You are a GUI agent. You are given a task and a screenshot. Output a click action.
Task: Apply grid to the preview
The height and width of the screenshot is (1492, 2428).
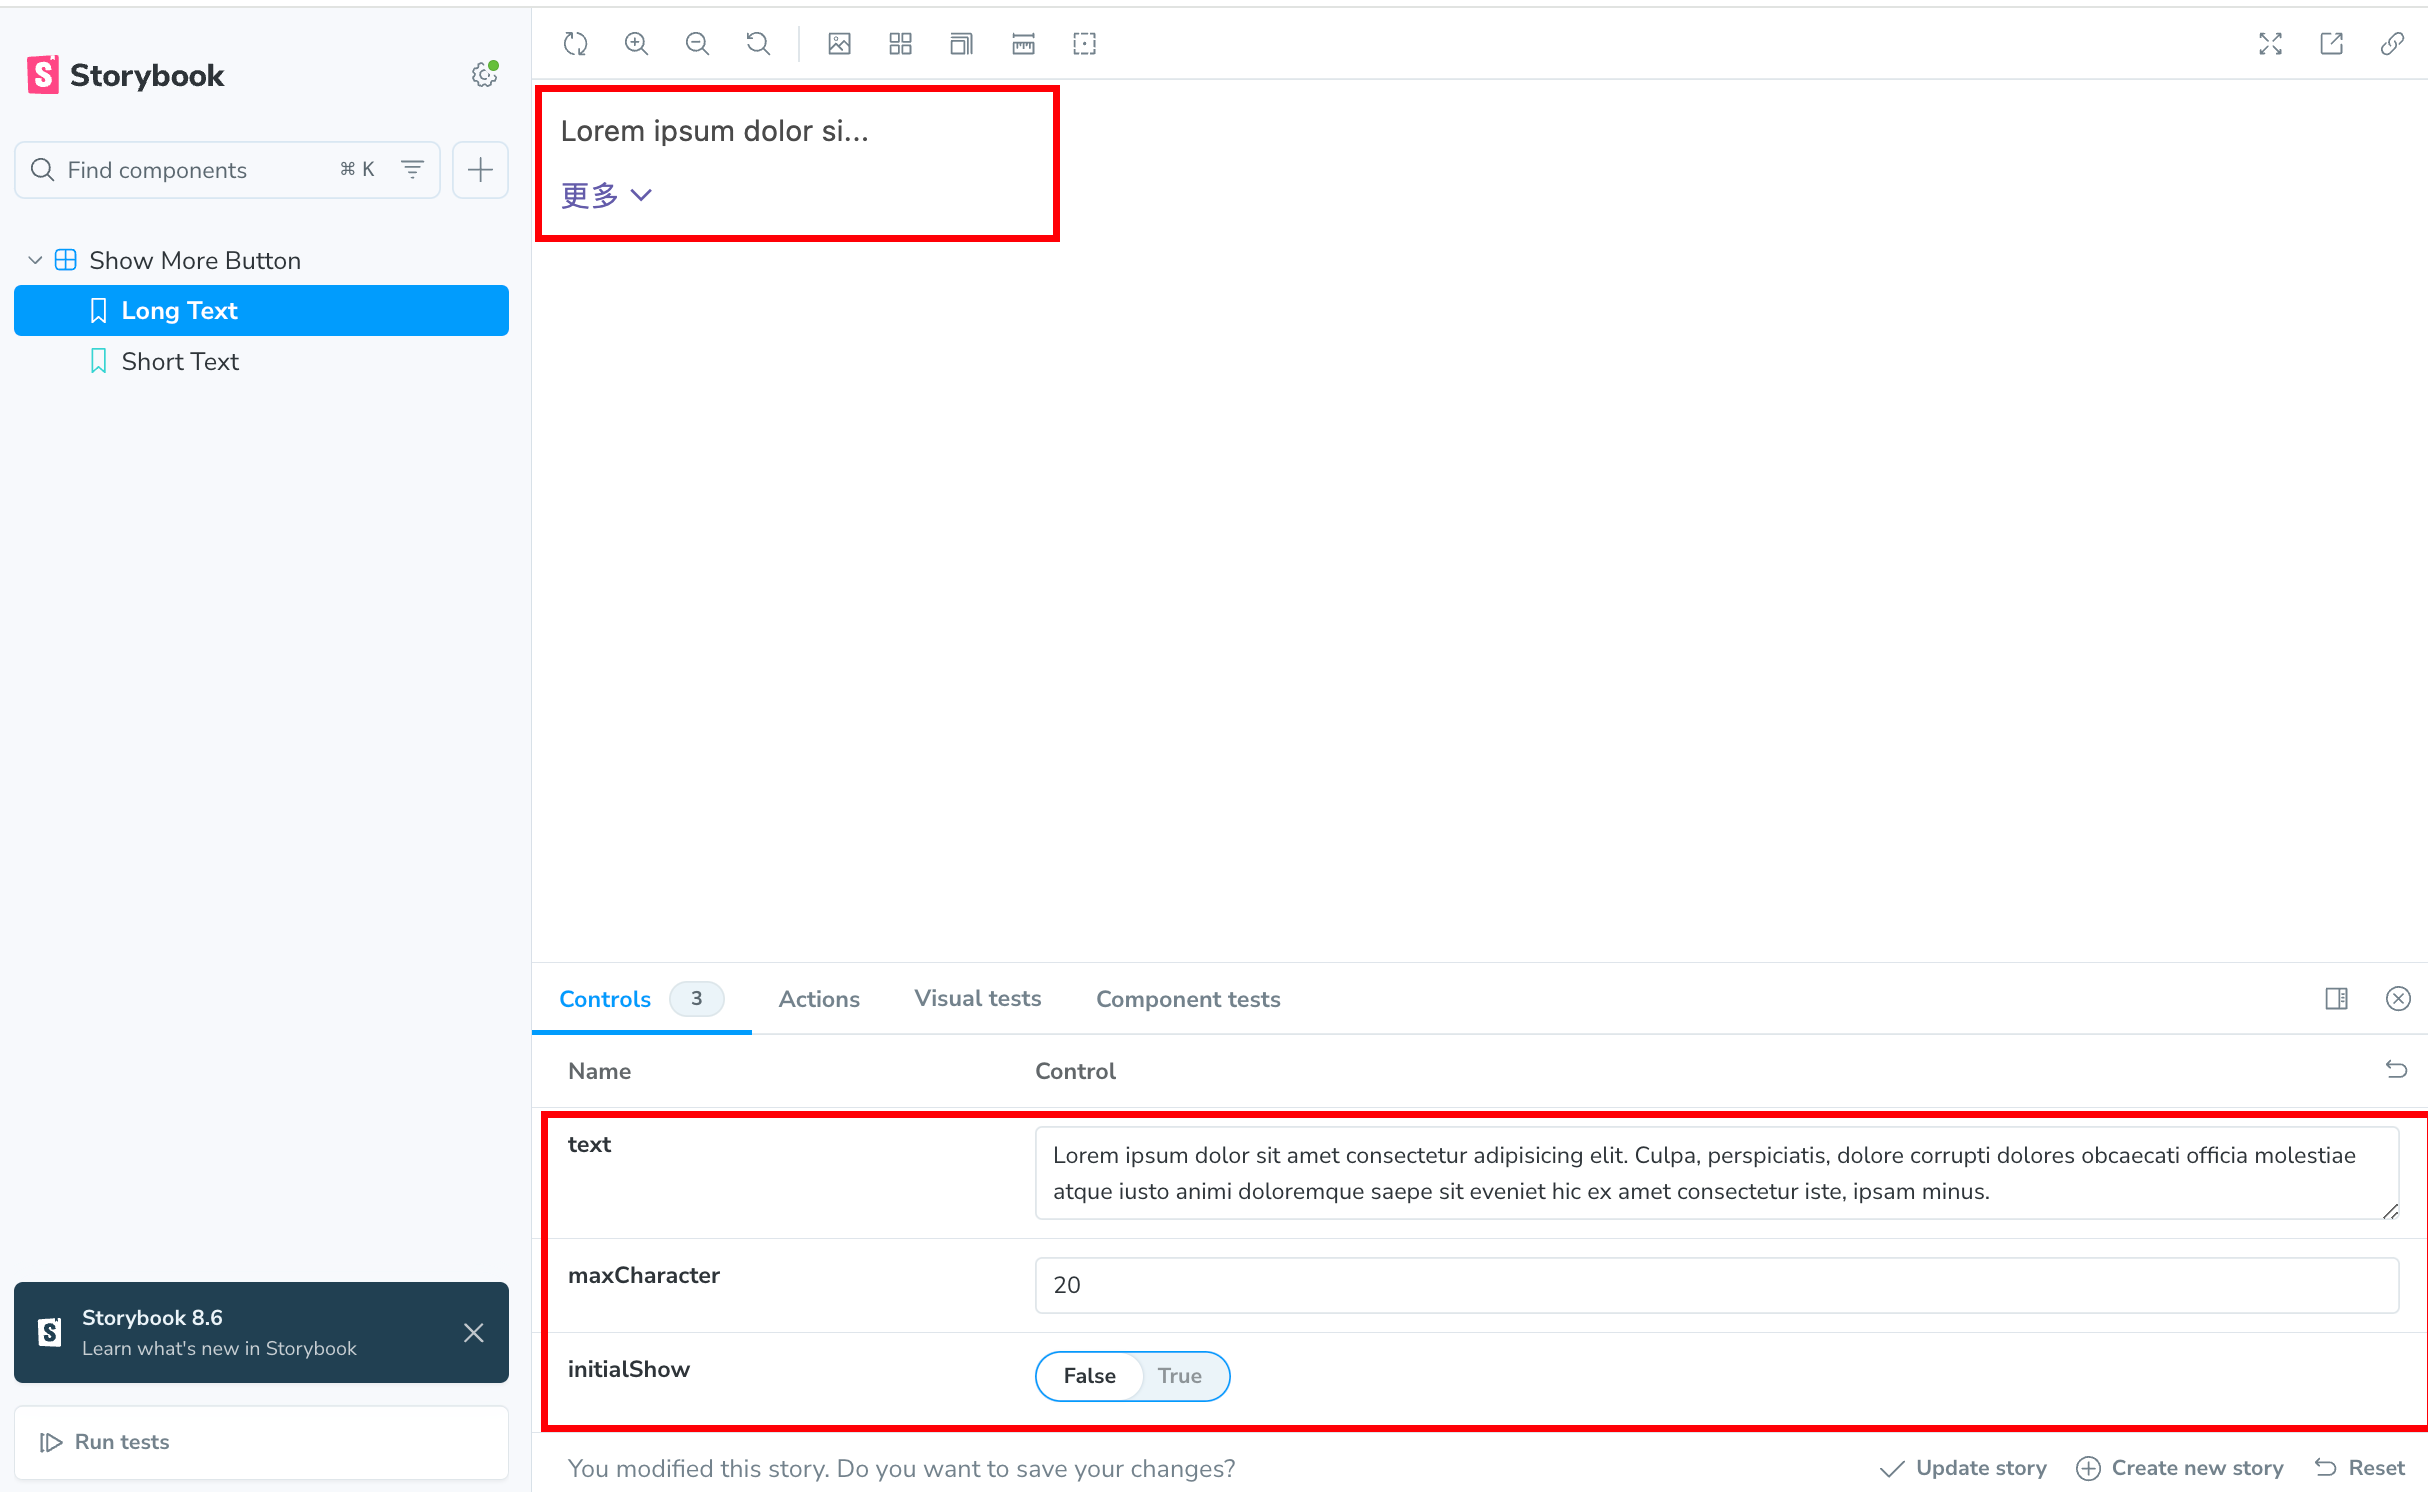(x=900, y=44)
